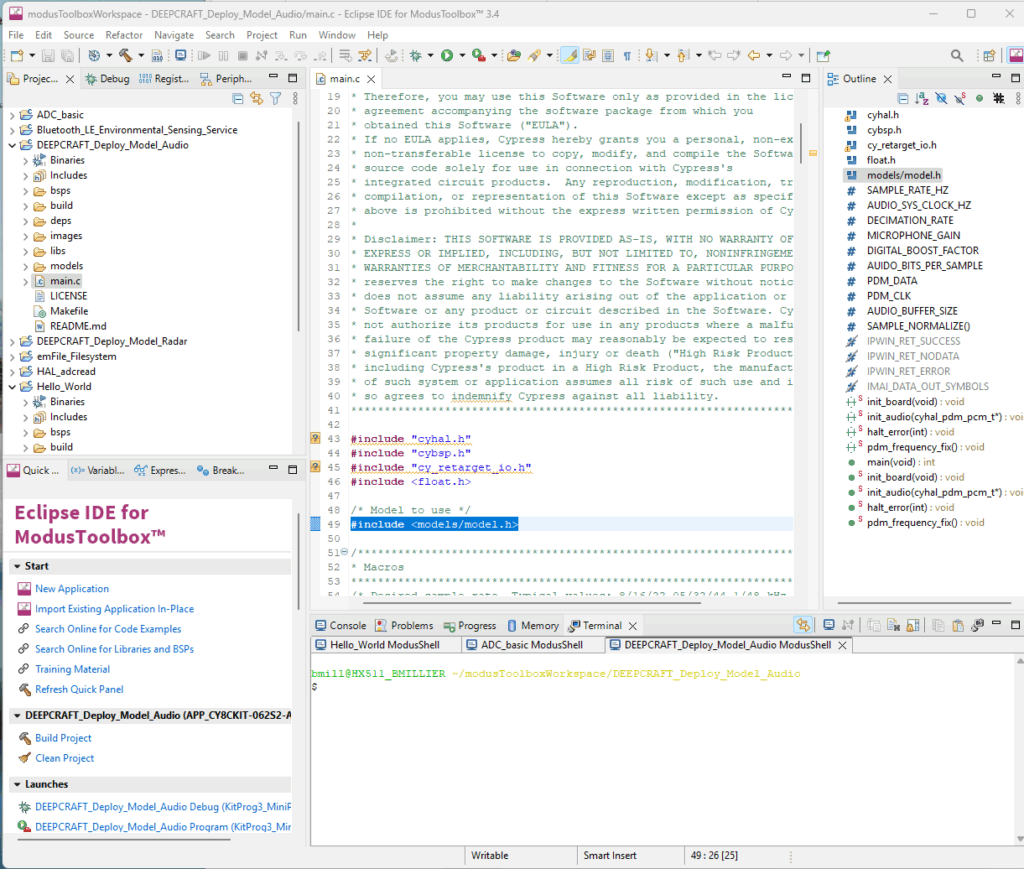Viewport: 1024px width, 869px height.
Task: Open the Navigate menu
Action: [174, 35]
